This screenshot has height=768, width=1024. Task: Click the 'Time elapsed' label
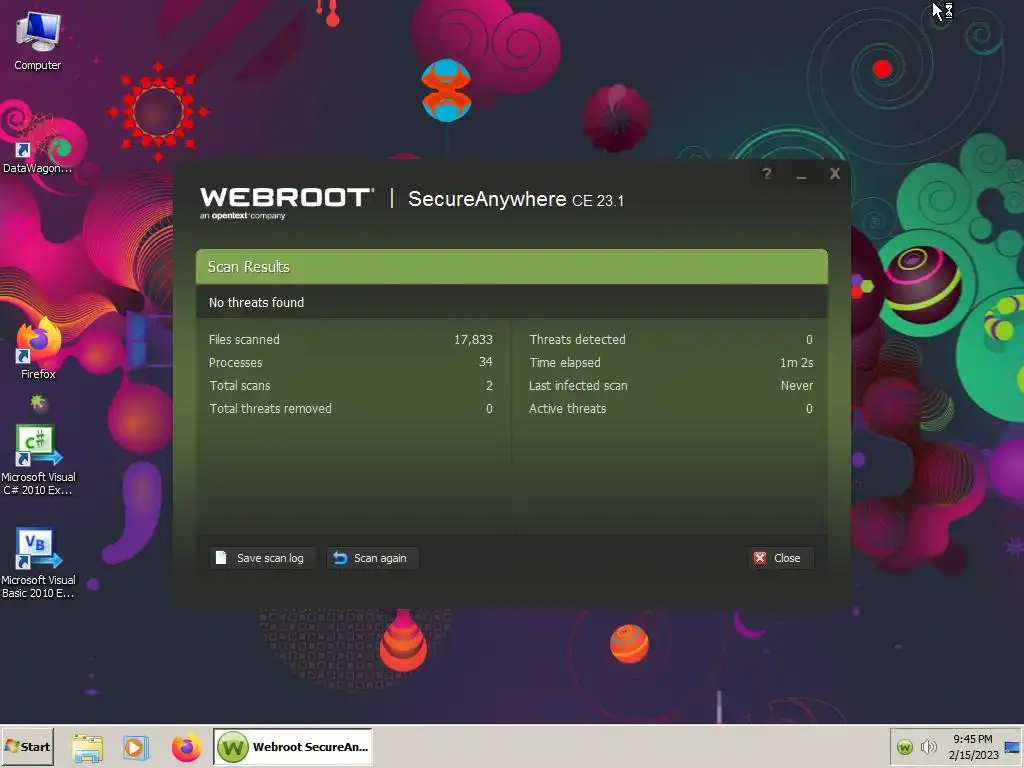pyautogui.click(x=565, y=362)
